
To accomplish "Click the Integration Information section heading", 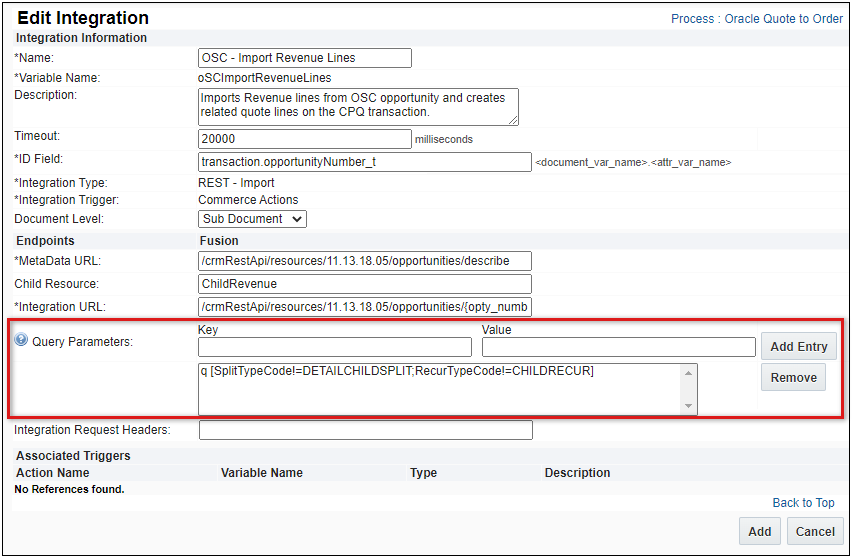I will tap(82, 38).
